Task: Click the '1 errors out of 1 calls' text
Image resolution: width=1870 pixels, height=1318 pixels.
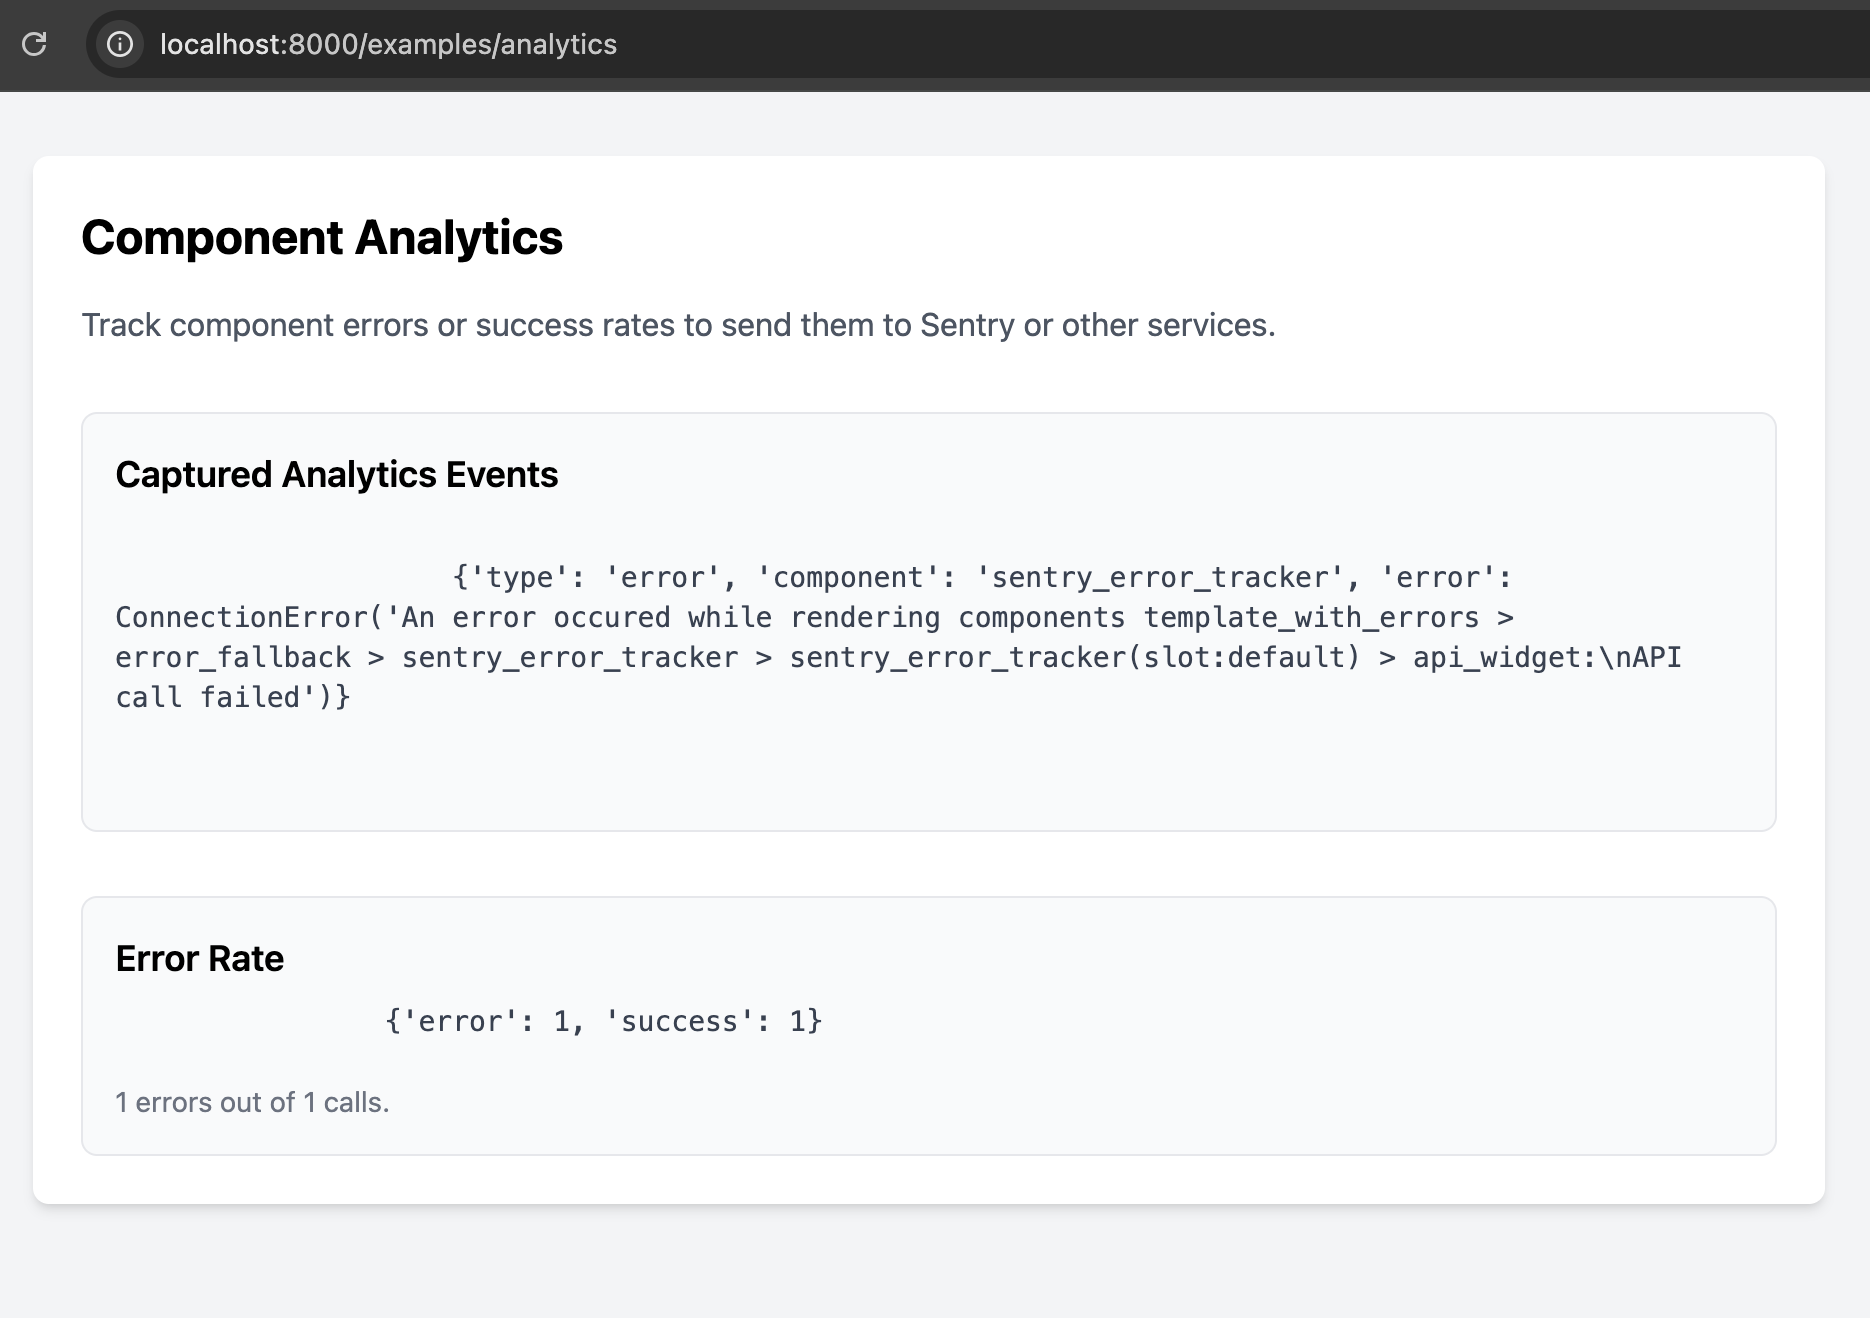Action: pos(252,1101)
